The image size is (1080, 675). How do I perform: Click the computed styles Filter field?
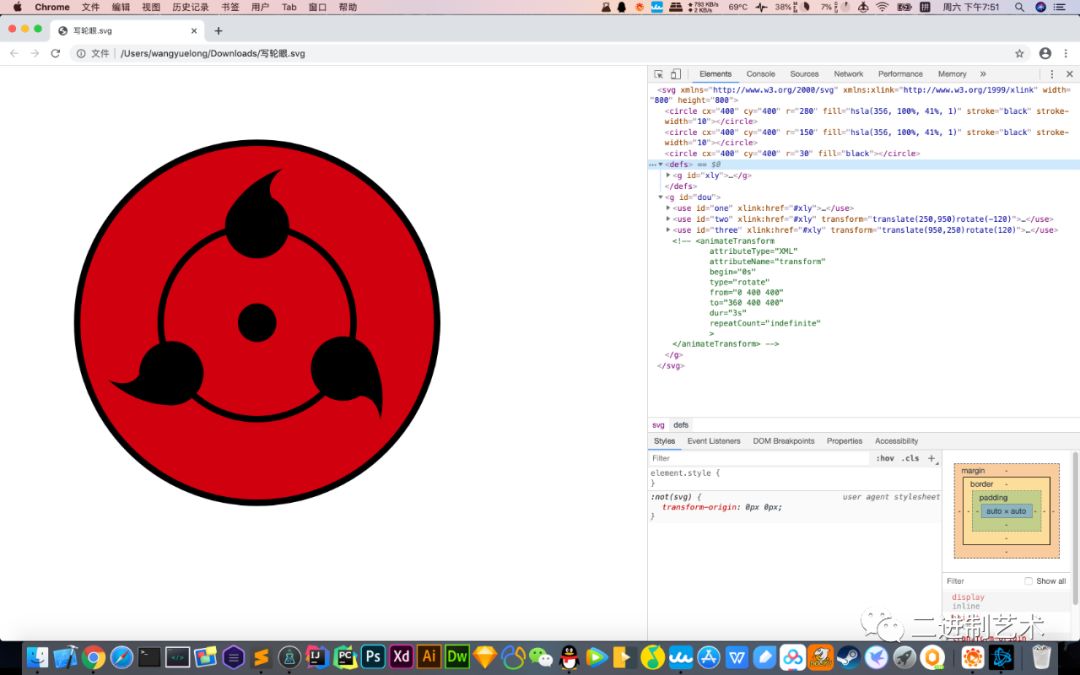(982, 581)
